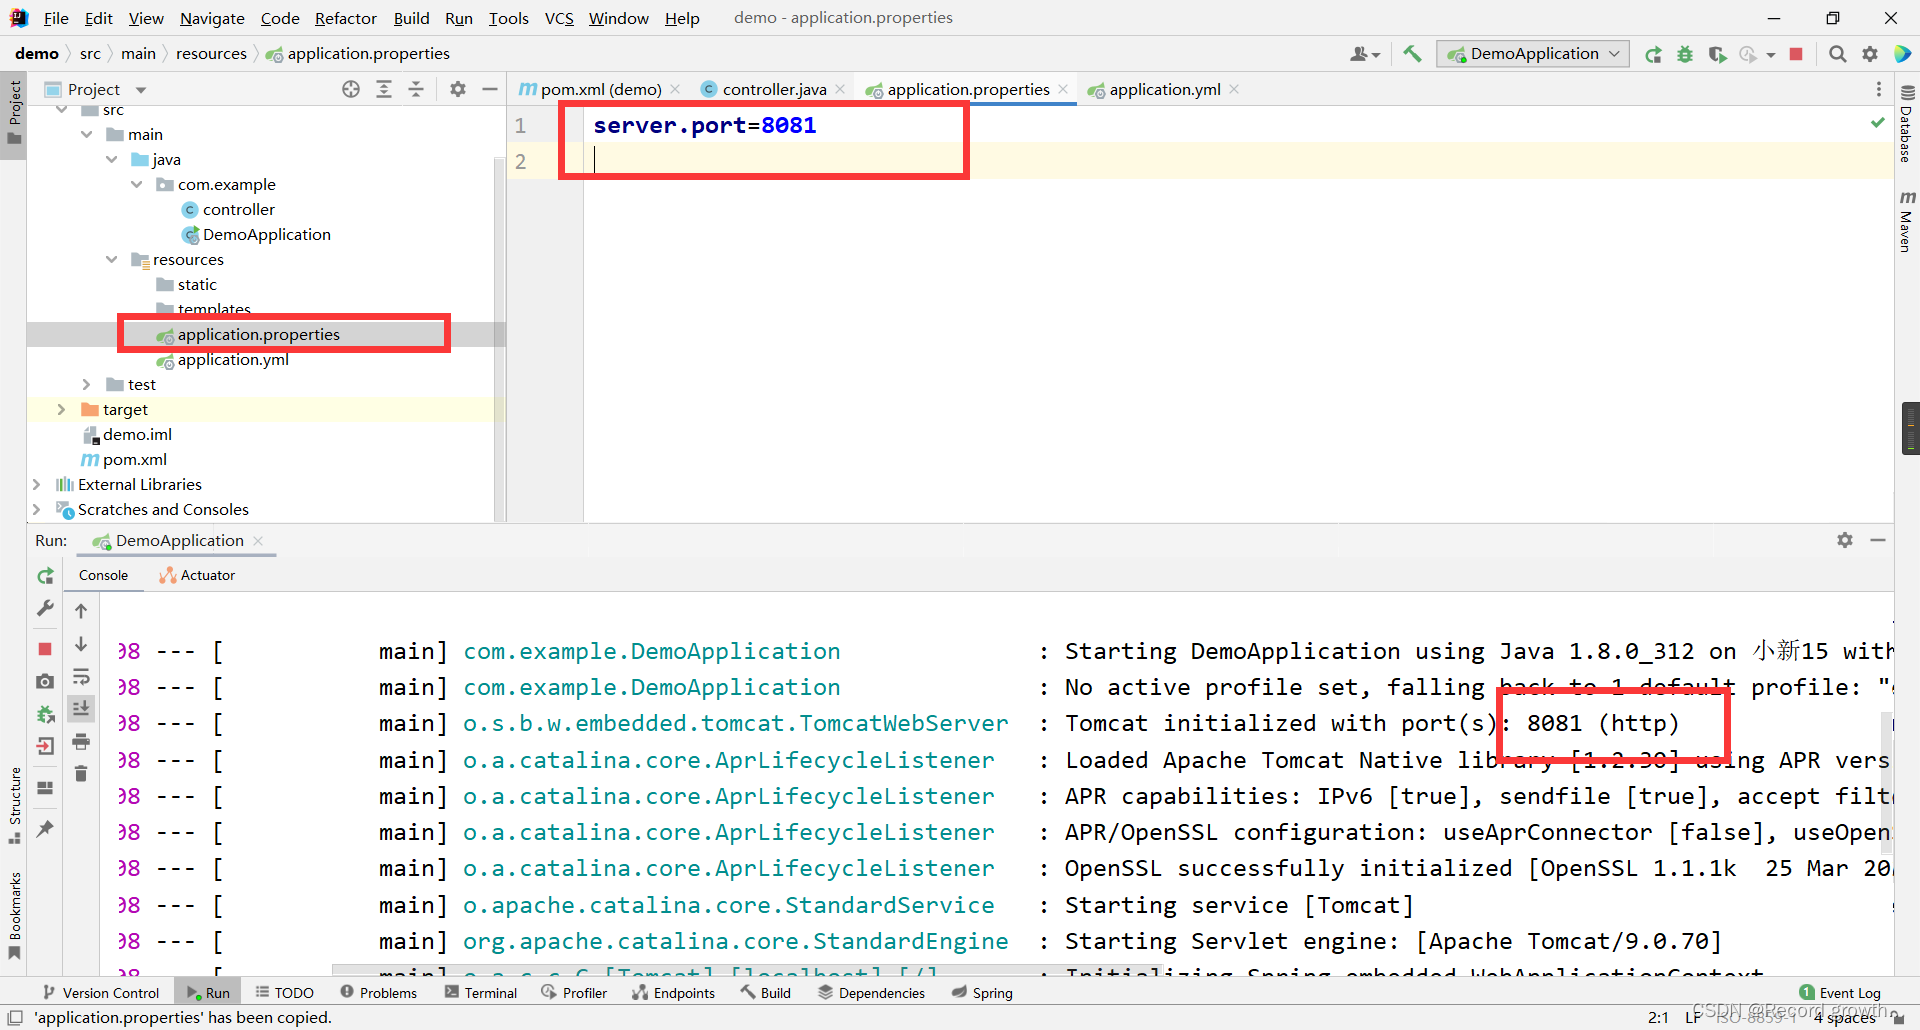Open the VCS menu
Viewport: 1920px width, 1030px height.
pos(559,18)
